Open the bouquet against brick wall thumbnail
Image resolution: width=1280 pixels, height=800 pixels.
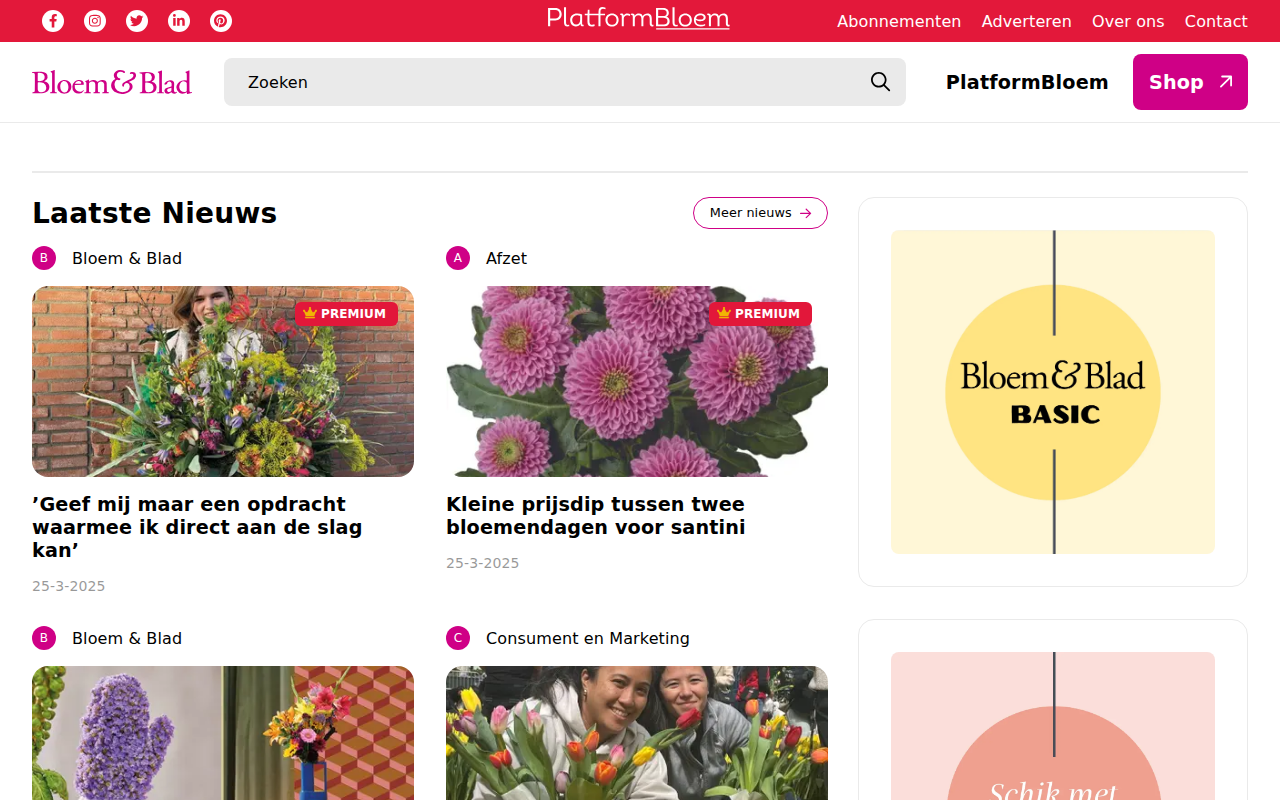223,381
